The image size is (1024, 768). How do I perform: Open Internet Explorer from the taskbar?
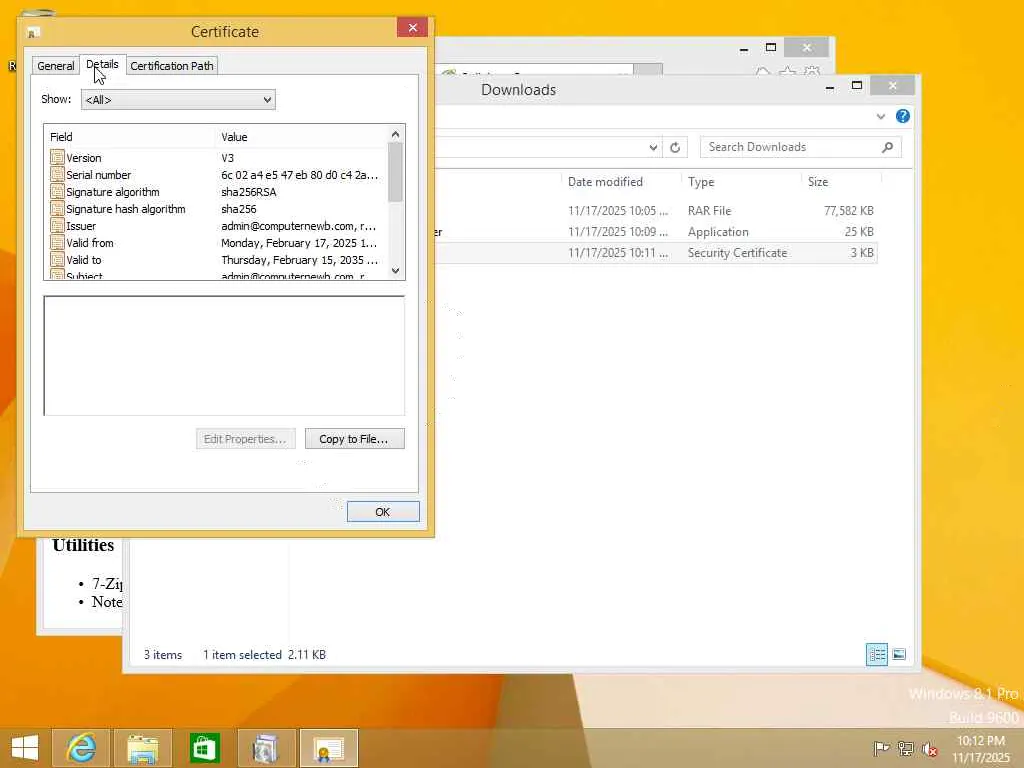point(82,748)
